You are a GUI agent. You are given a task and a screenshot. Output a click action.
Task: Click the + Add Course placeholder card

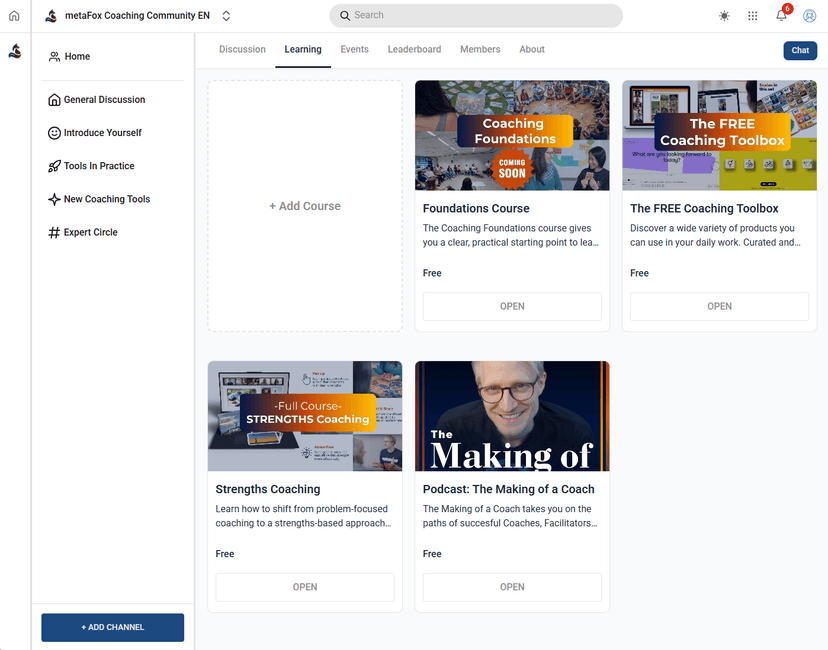tap(305, 206)
